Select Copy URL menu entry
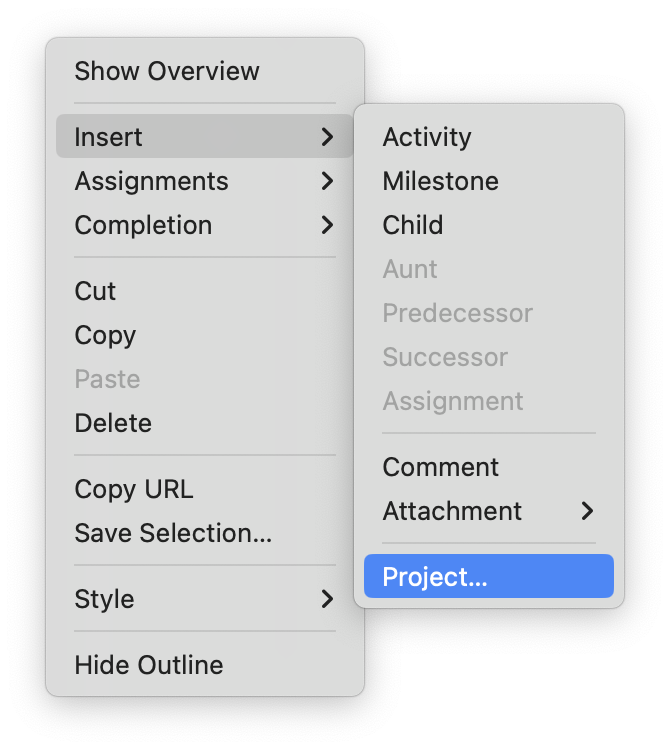The width and height of the screenshot is (670, 750). click(134, 489)
